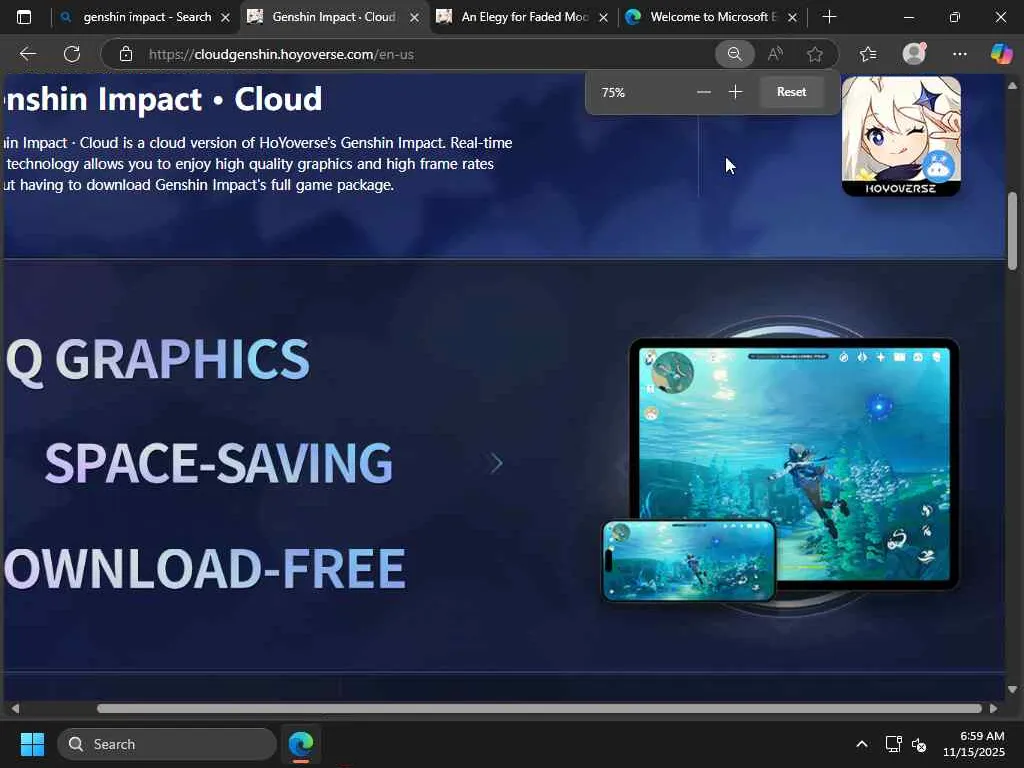Screen dimensions: 1024x768
Task: Open the clock showing 6:59 AM
Action: click(974, 744)
